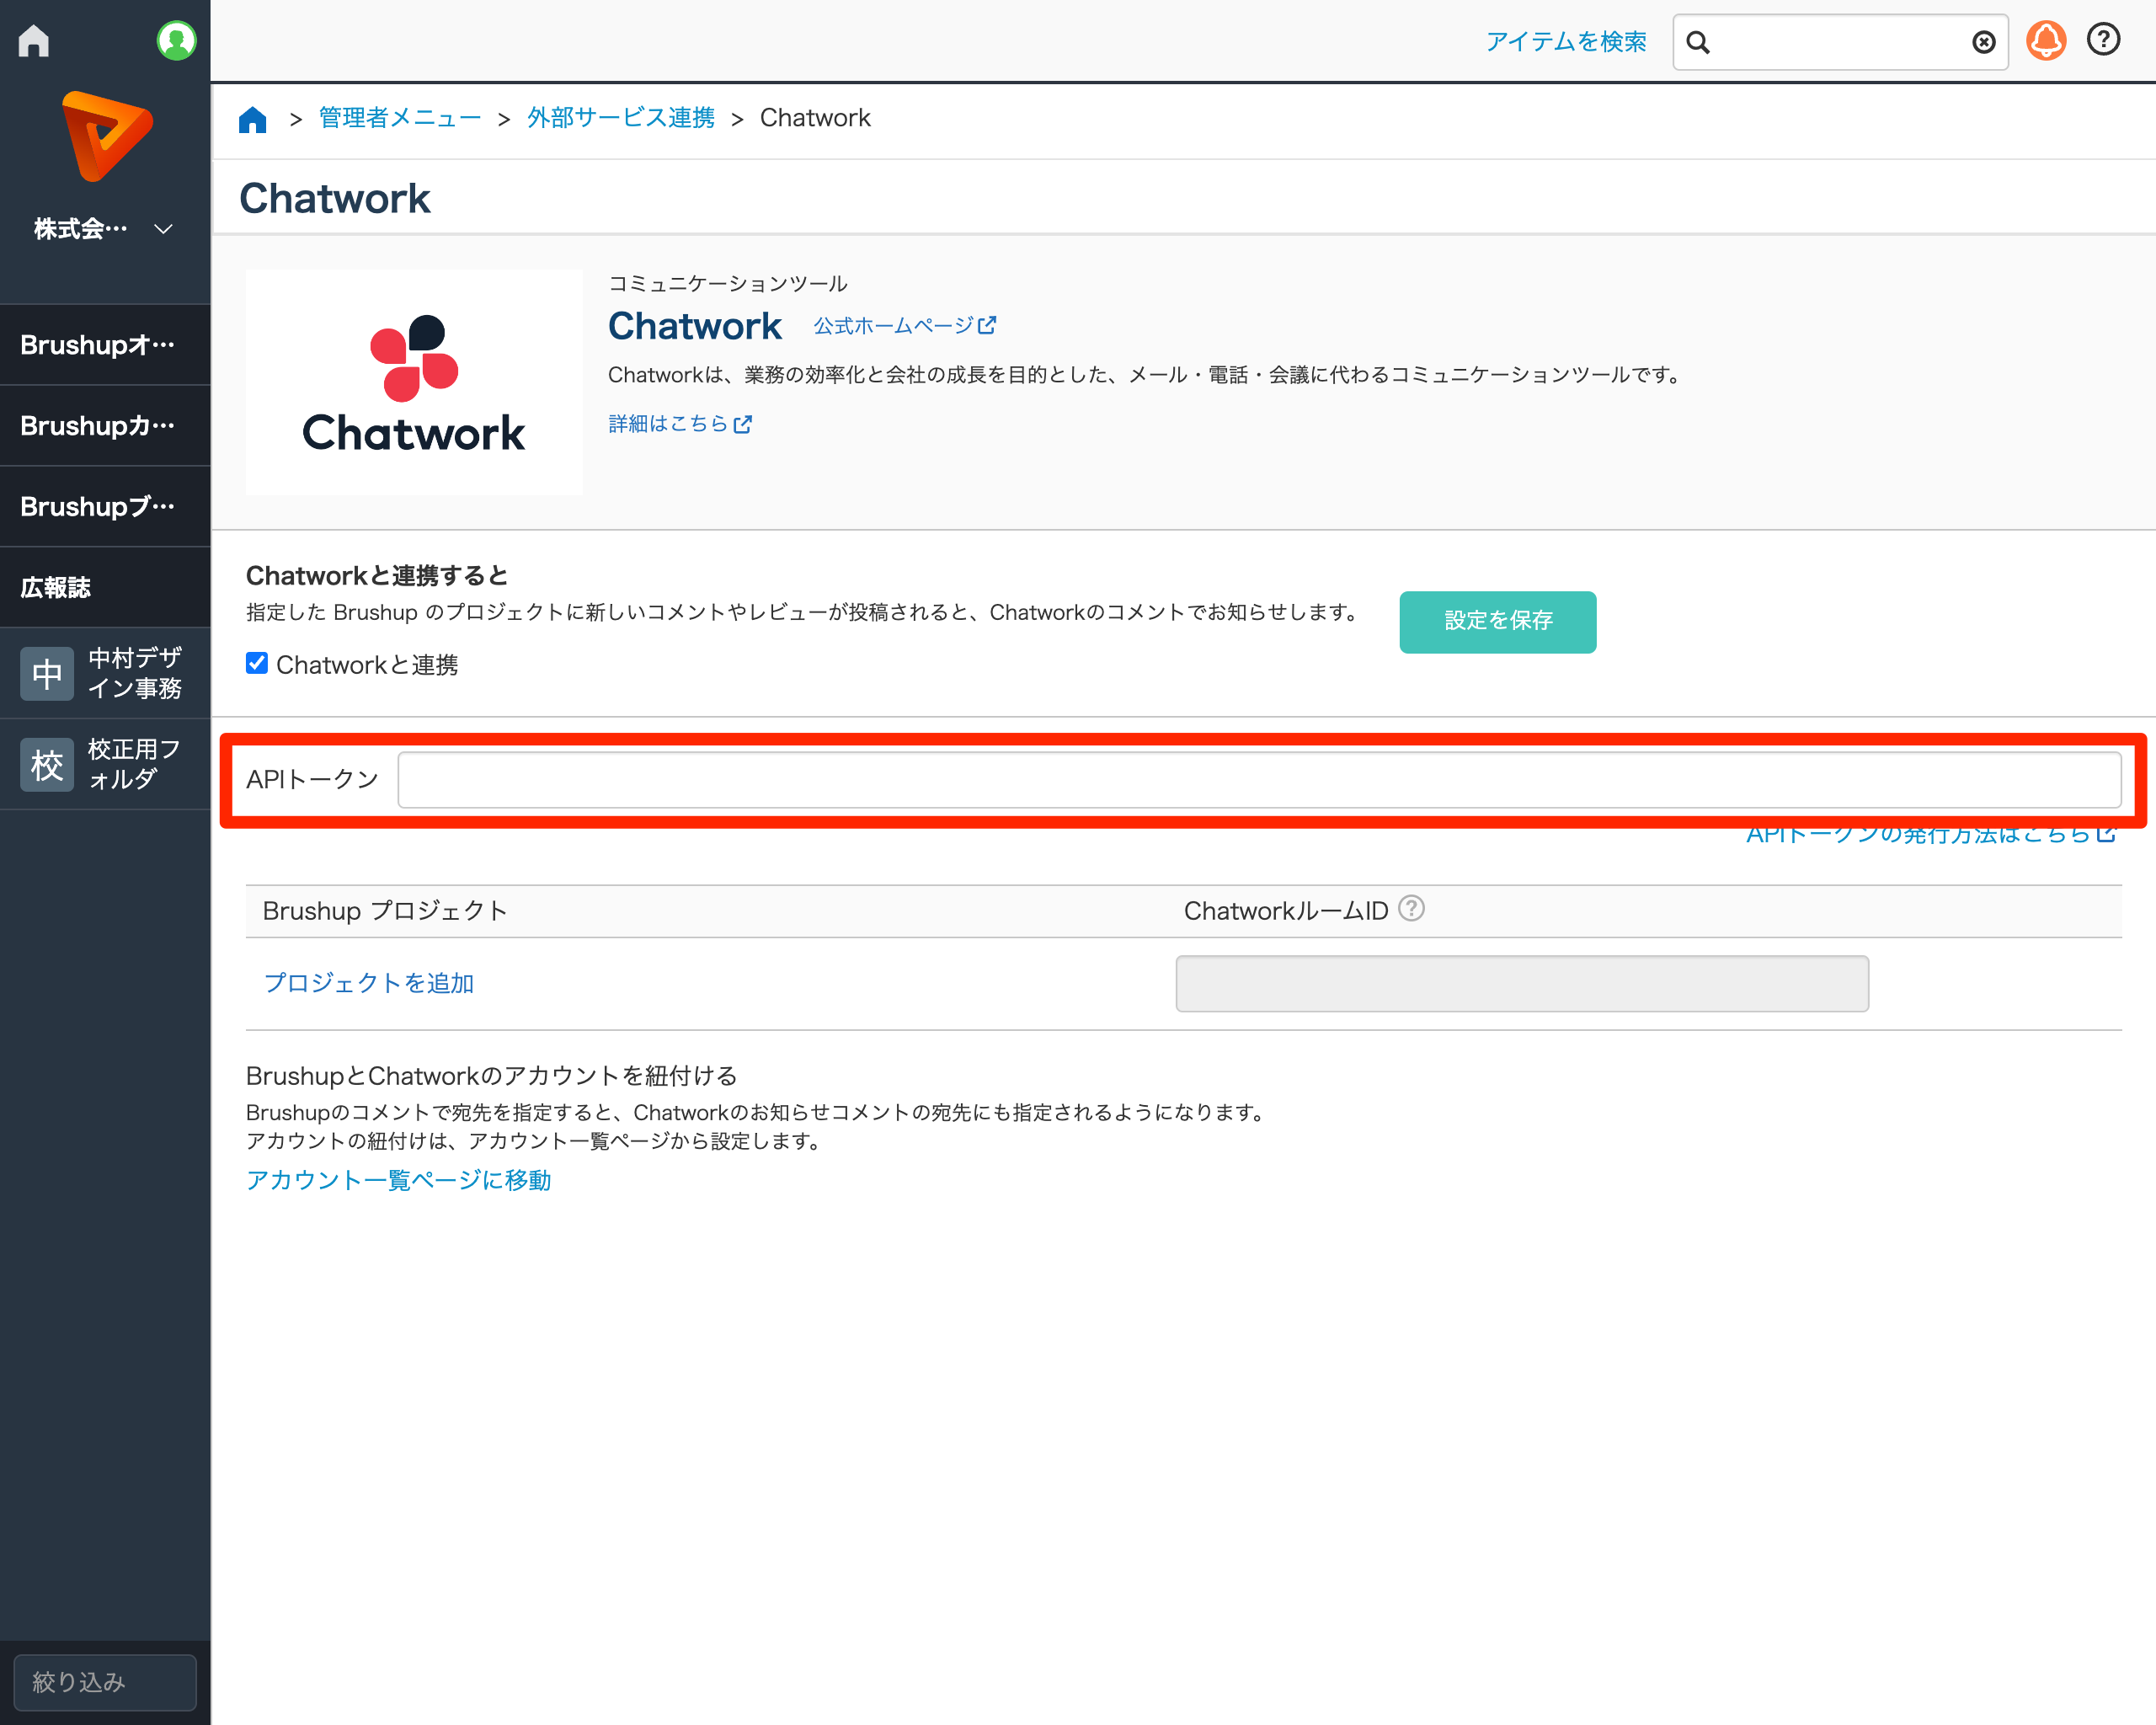Viewport: 2156px width, 1725px height.
Task: Click the ChatworkルームID input field
Action: pyautogui.click(x=1522, y=984)
